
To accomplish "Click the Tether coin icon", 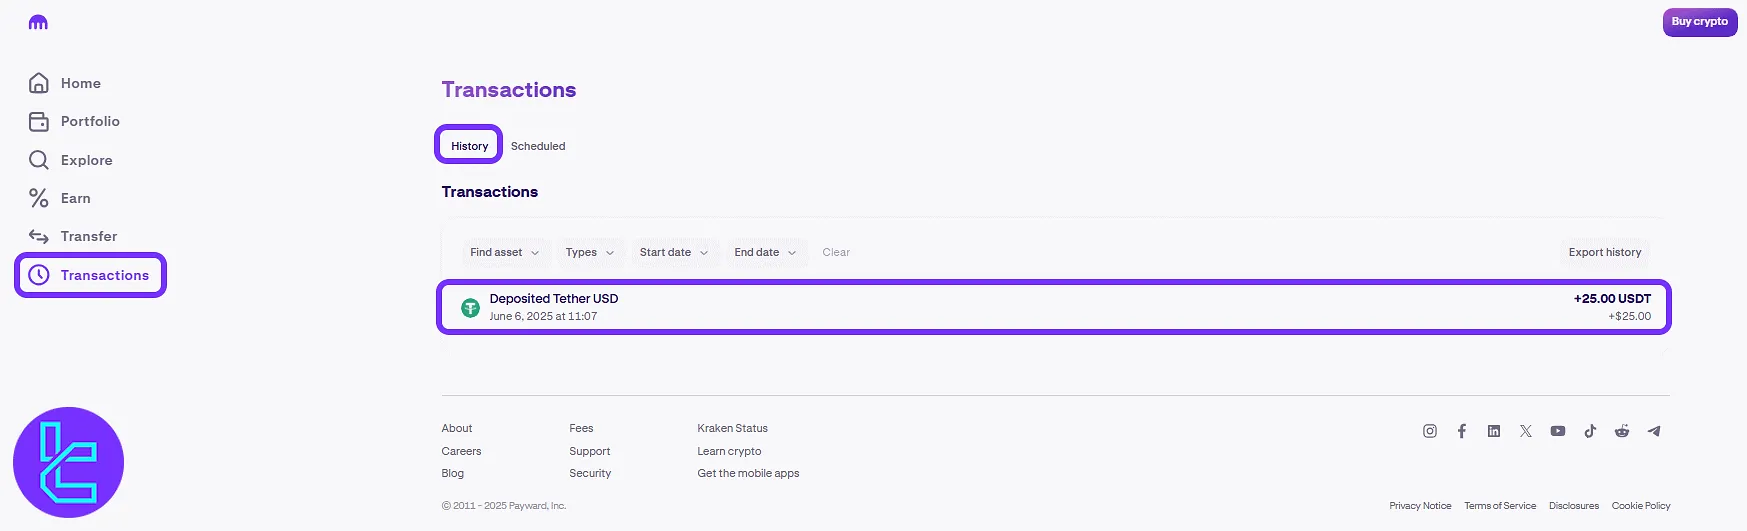I will point(470,308).
